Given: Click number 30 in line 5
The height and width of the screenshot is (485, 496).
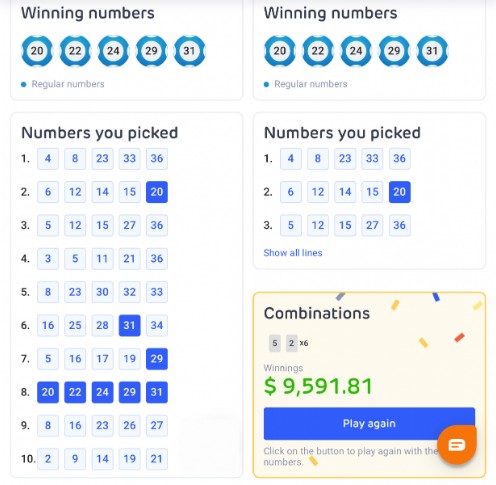Looking at the screenshot, I should point(102,292).
